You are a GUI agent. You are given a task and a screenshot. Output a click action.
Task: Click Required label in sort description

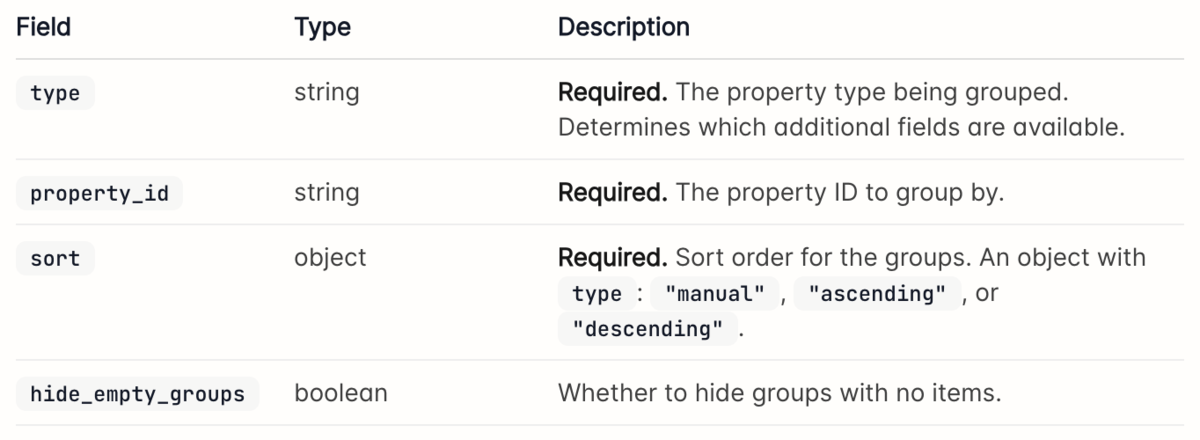pos(612,258)
